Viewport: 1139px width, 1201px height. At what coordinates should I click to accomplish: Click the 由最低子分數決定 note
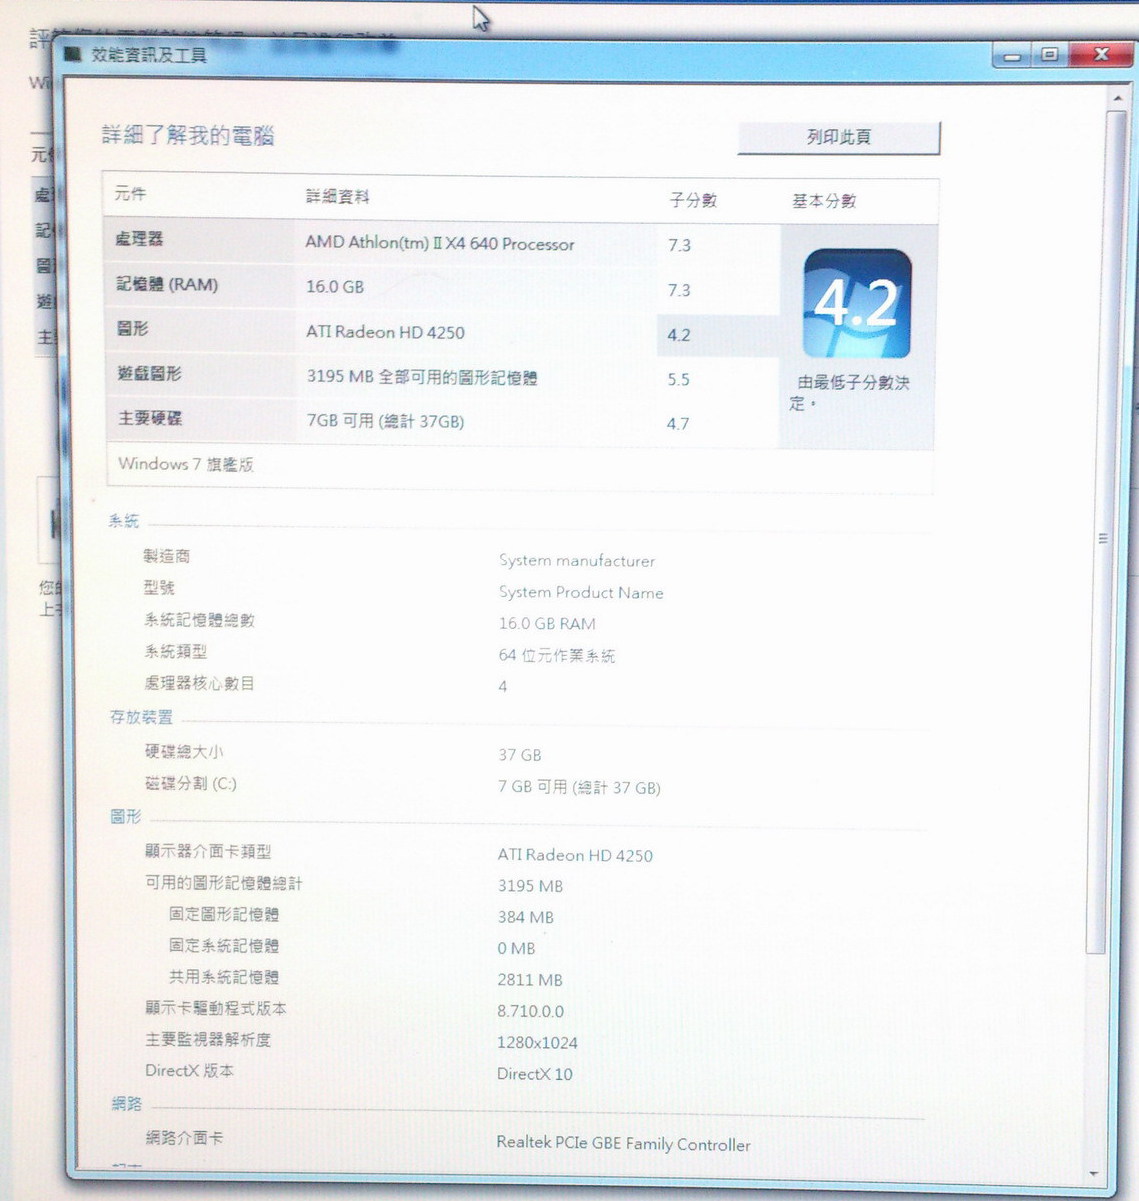pyautogui.click(x=851, y=393)
